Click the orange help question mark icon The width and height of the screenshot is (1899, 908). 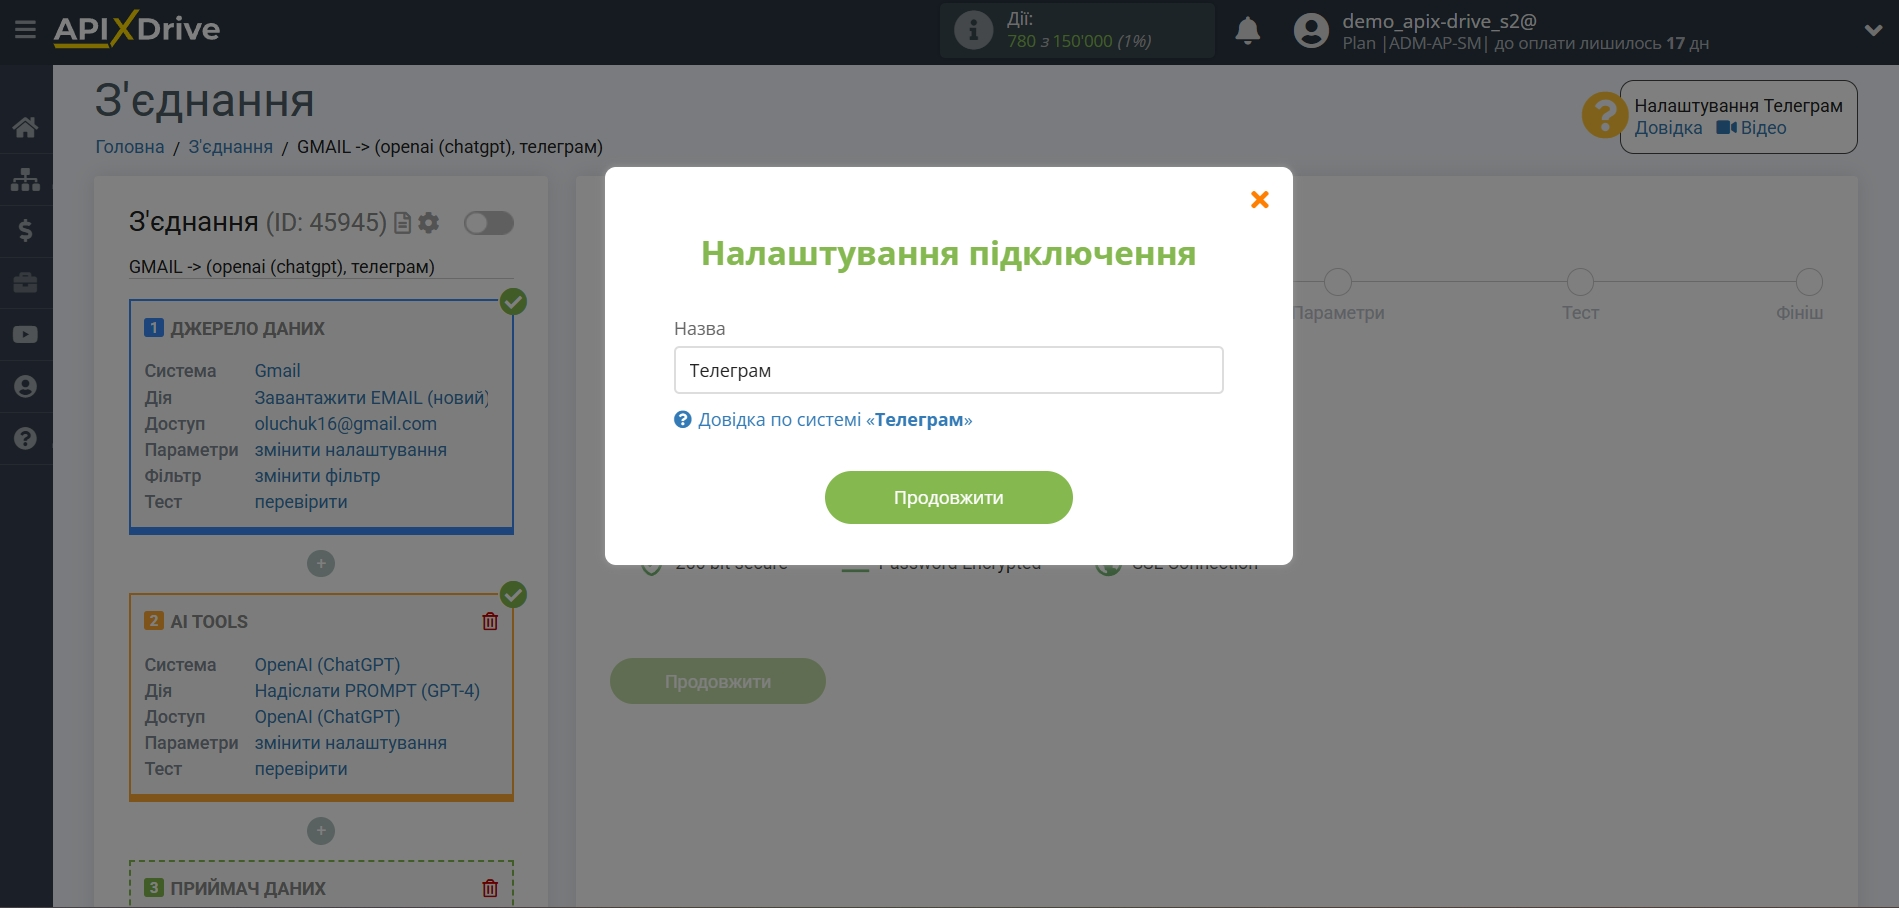click(1604, 115)
